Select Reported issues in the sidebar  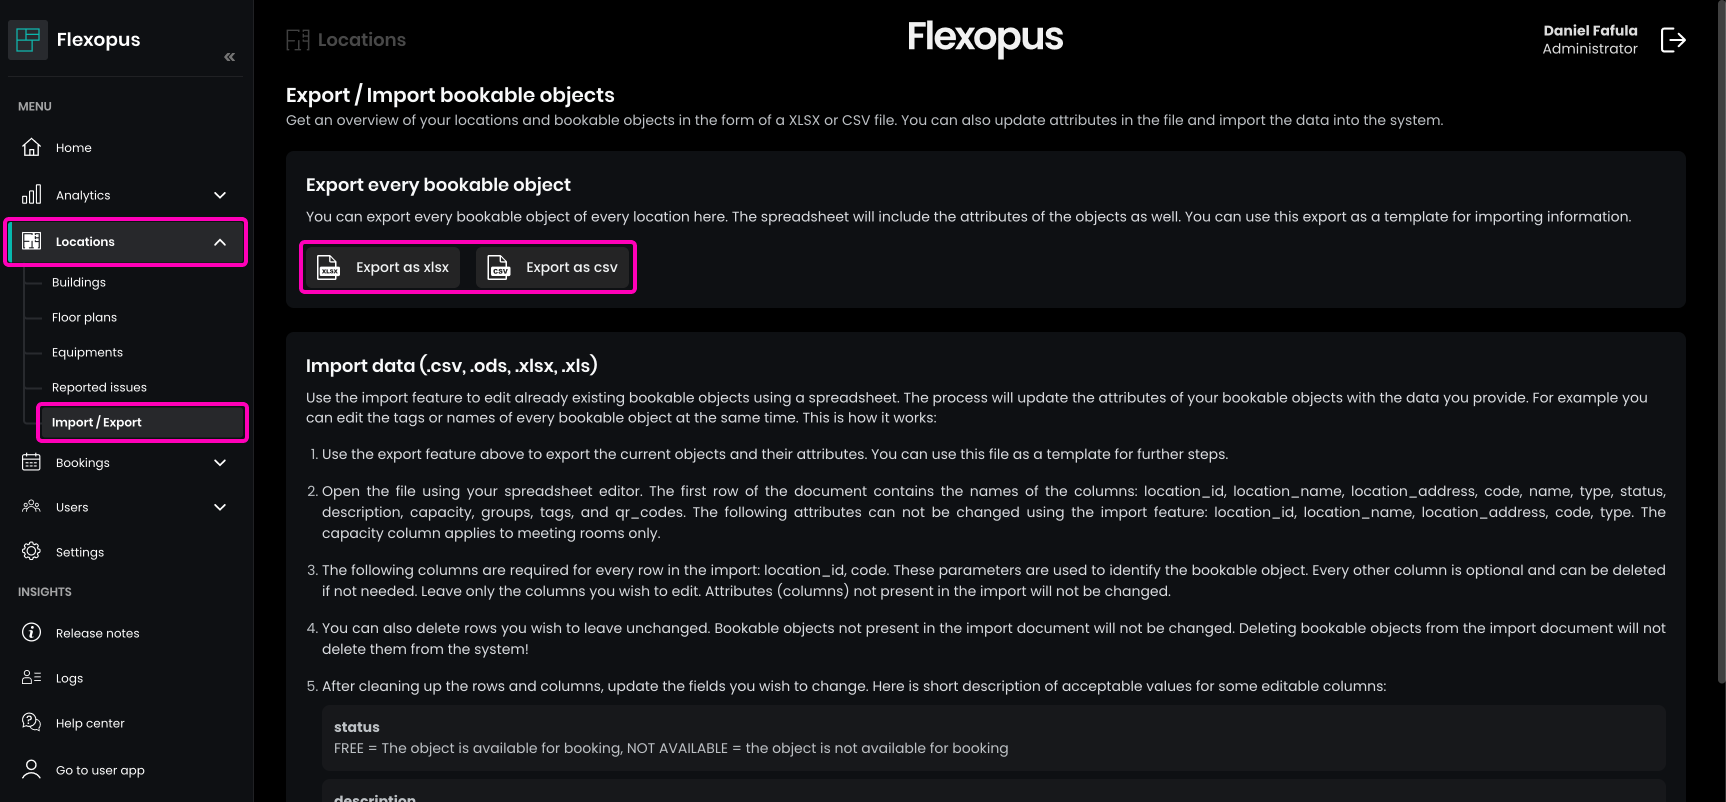pyautogui.click(x=99, y=388)
